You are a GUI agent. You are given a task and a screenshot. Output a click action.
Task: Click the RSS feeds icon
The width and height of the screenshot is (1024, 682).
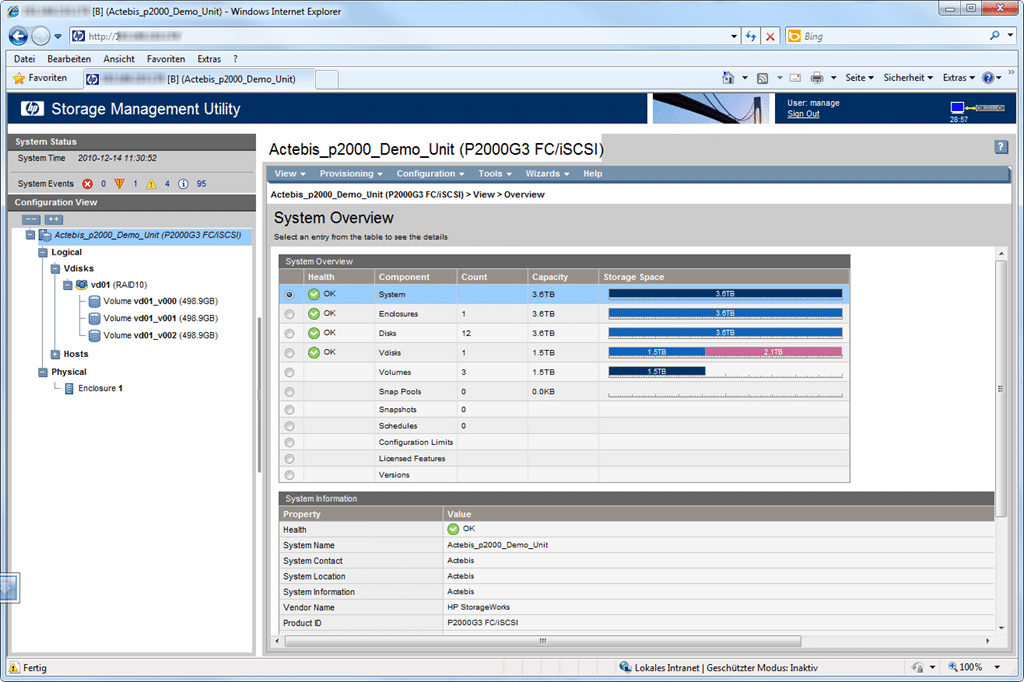762,78
